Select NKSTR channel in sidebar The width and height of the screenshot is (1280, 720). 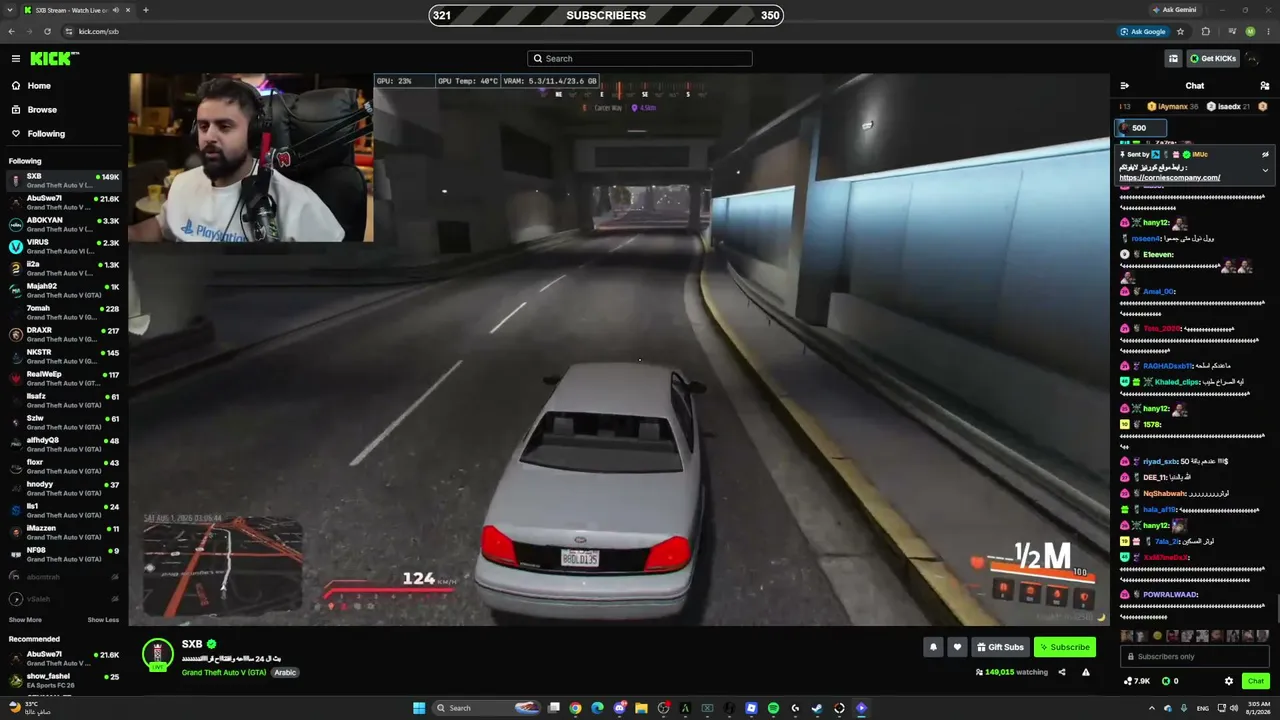coord(64,357)
